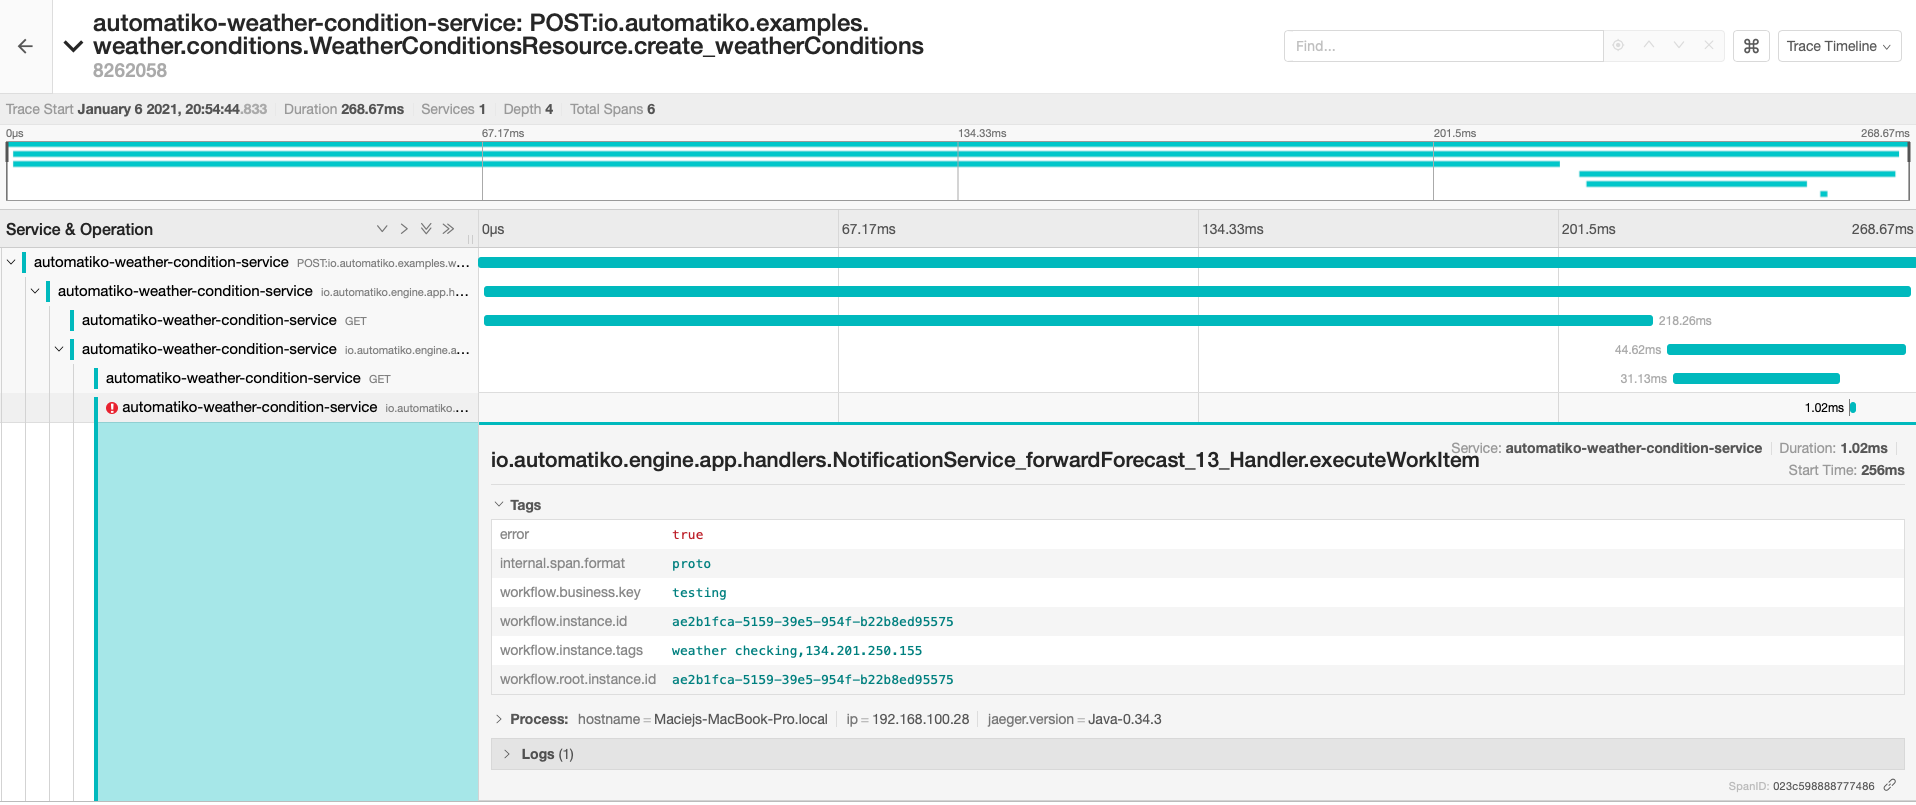The width and height of the screenshot is (1916, 805).
Task: Open keyboard shortcuts button
Action: (x=1750, y=46)
